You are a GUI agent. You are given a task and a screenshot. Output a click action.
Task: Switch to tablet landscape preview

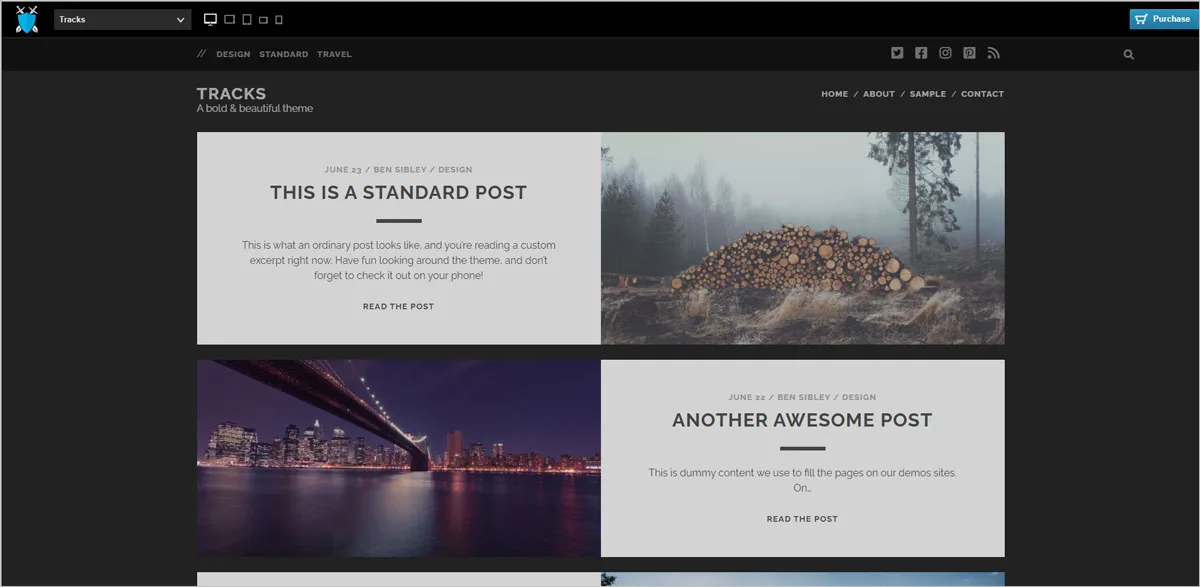click(x=229, y=19)
